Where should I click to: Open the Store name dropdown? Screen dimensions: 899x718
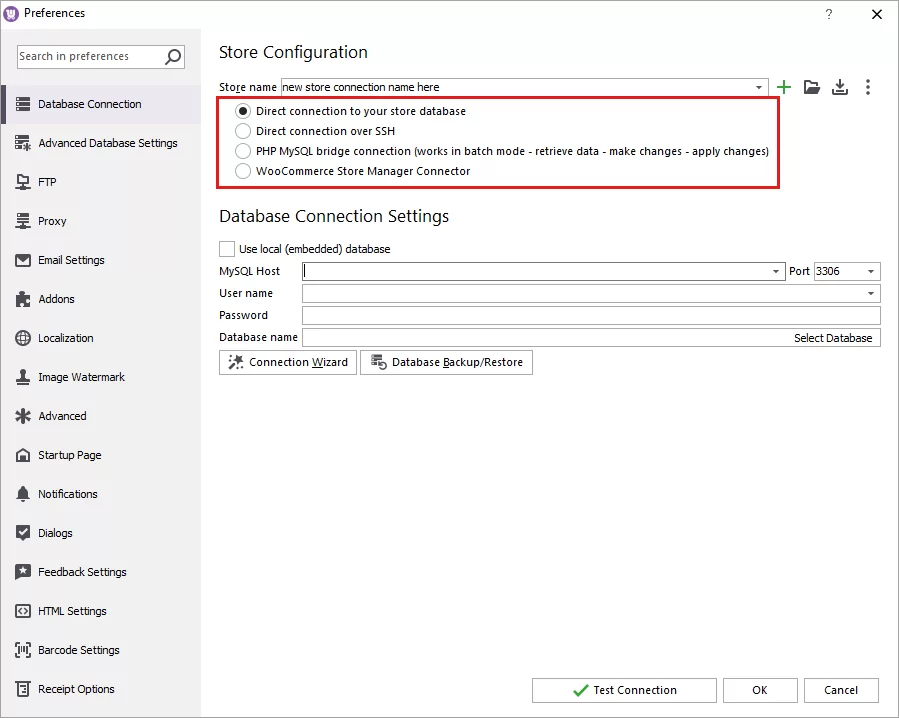(758, 87)
